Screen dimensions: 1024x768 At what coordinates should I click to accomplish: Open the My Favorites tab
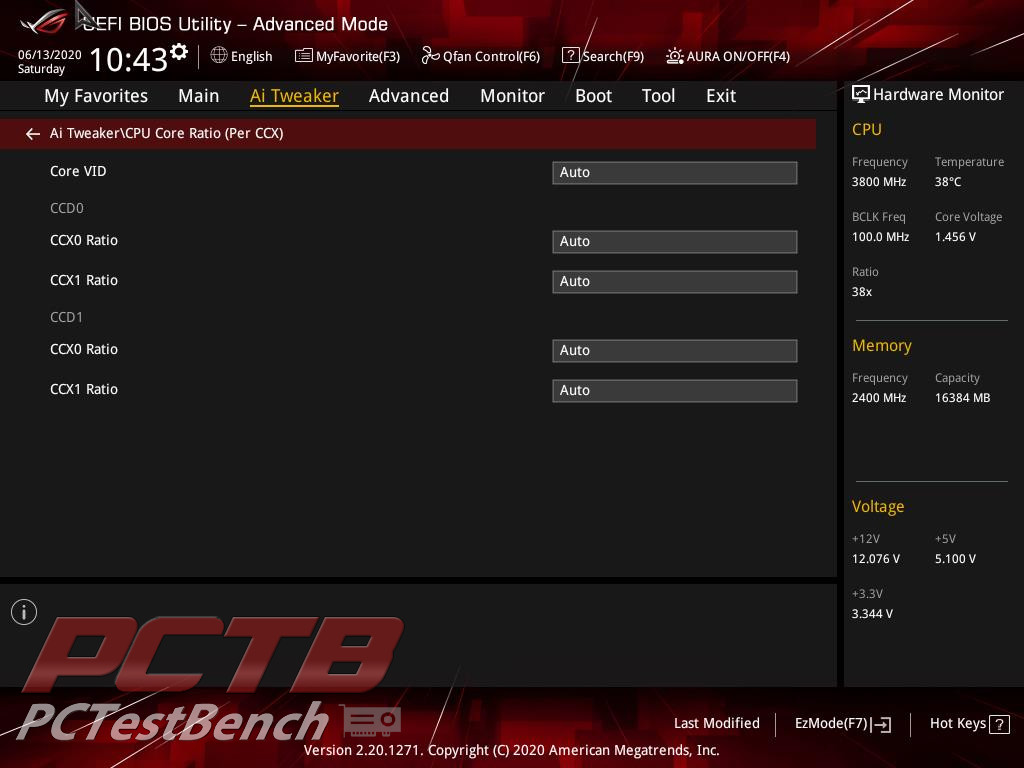point(96,96)
